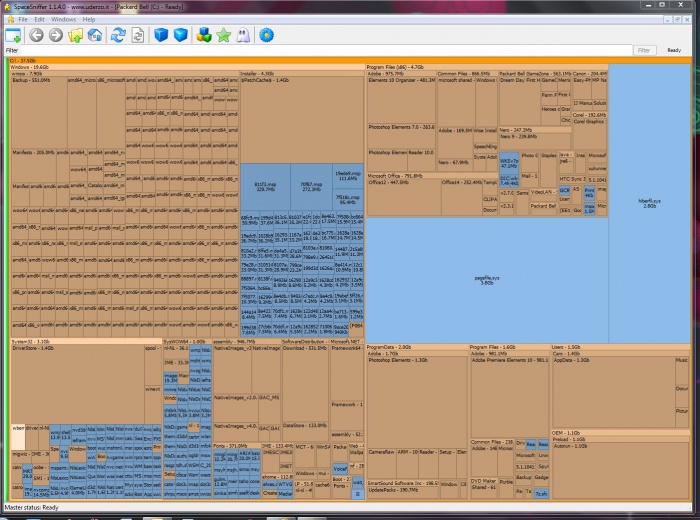Open the Windows menu
This screenshot has width=700, height=520.
[x=63, y=20]
